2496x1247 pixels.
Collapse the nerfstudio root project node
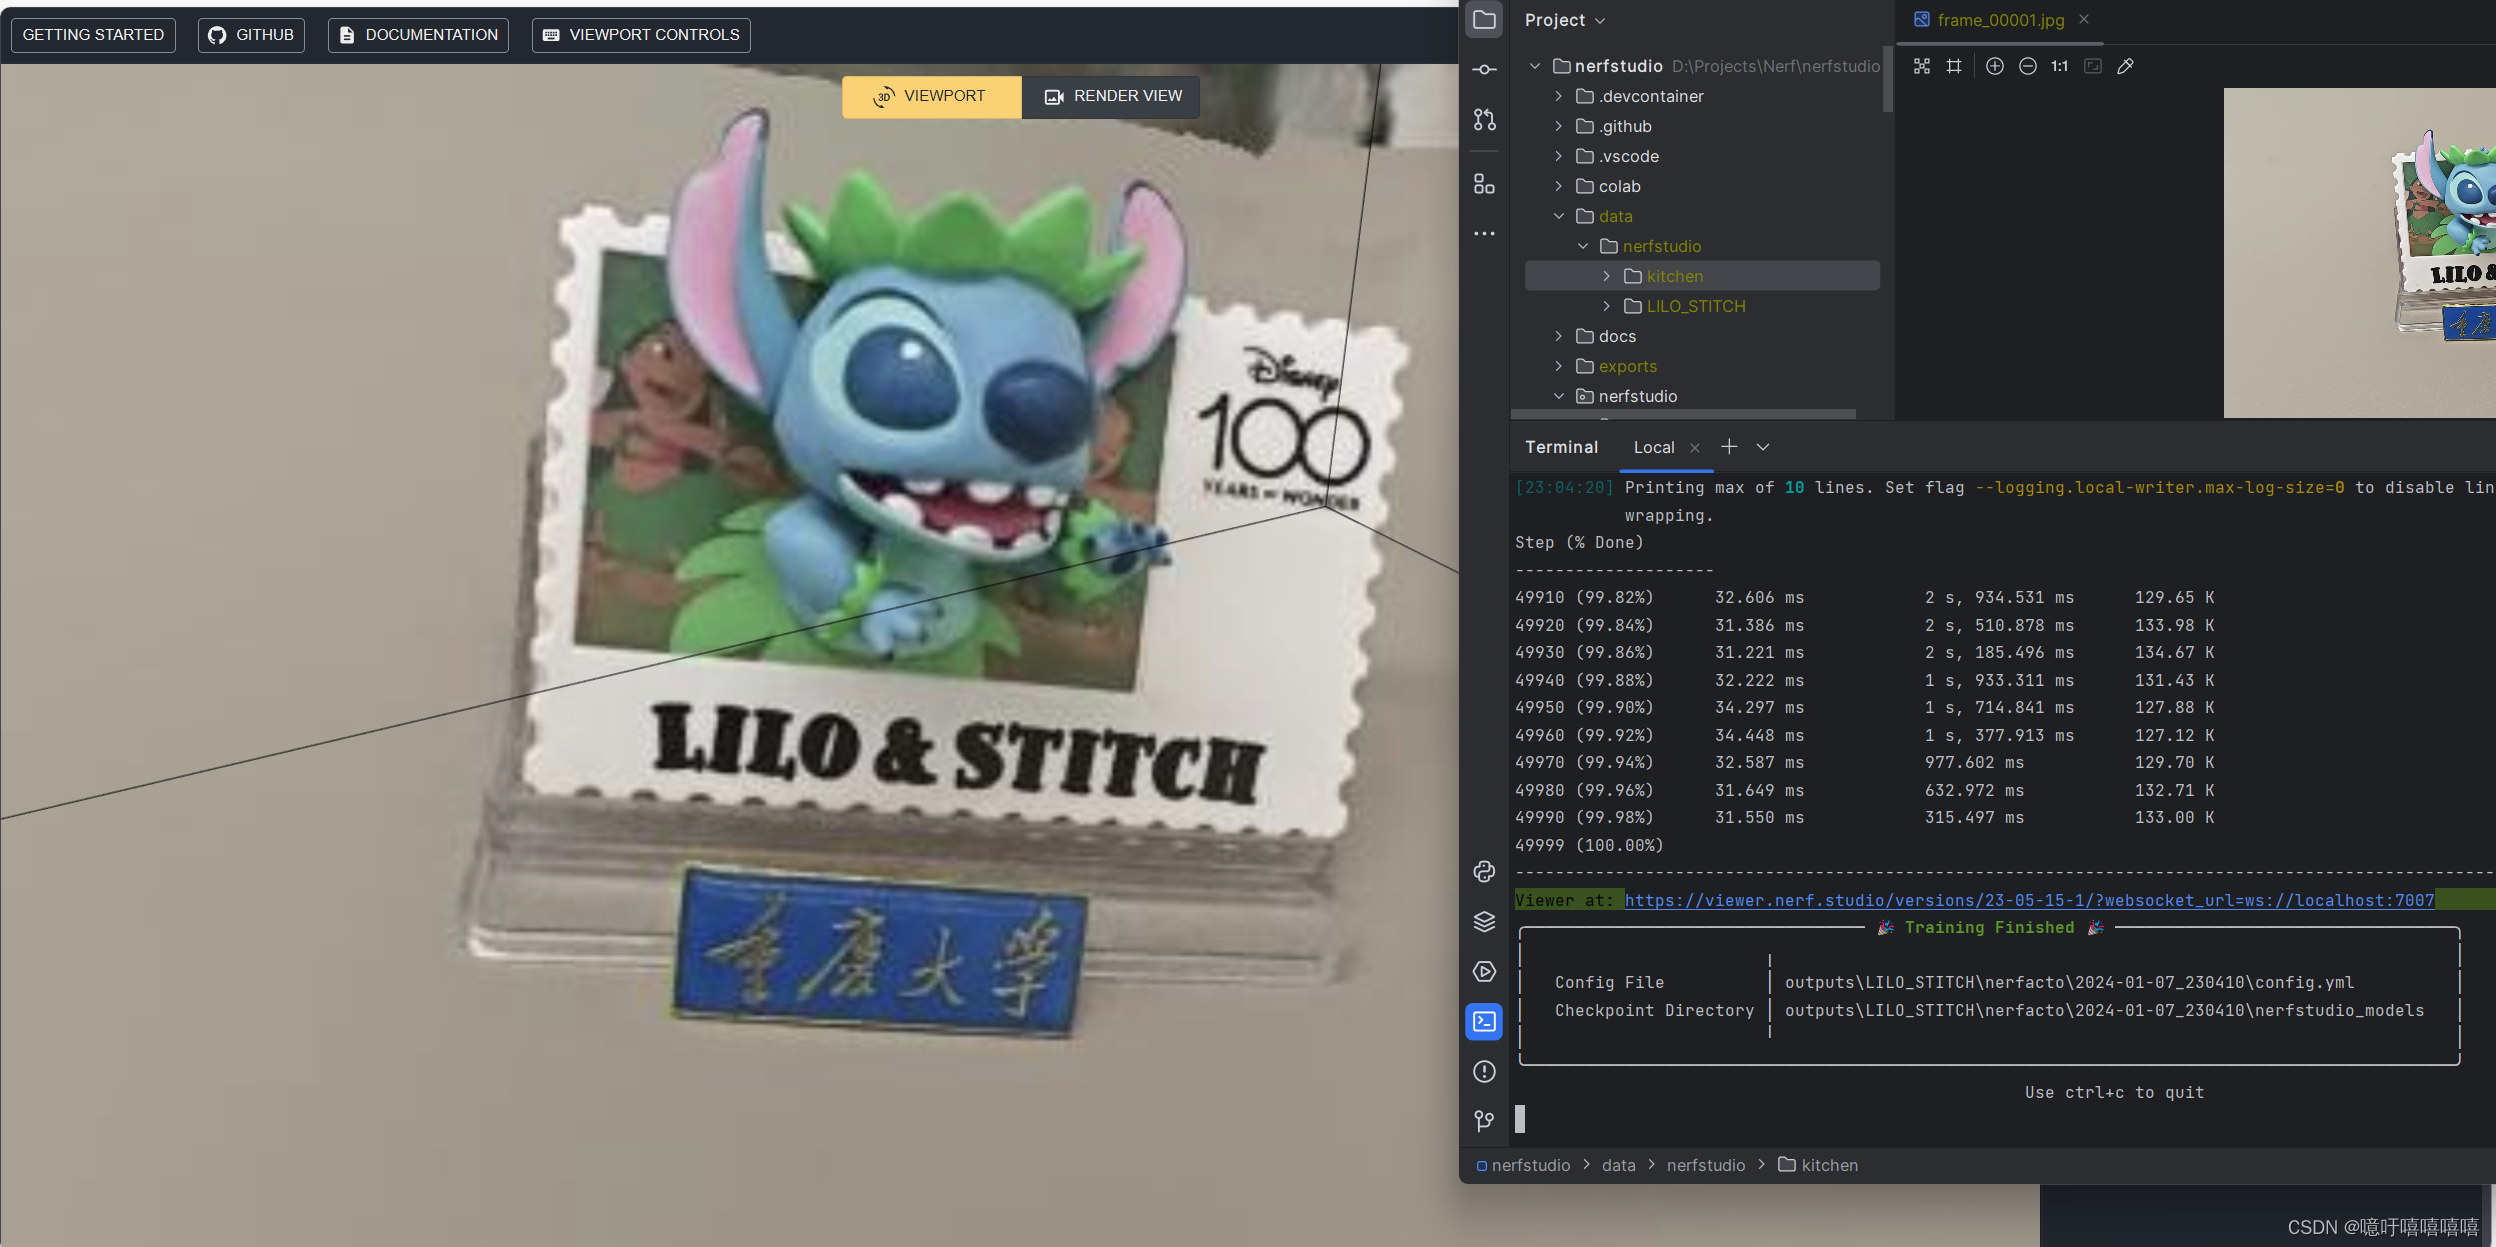click(x=1534, y=66)
